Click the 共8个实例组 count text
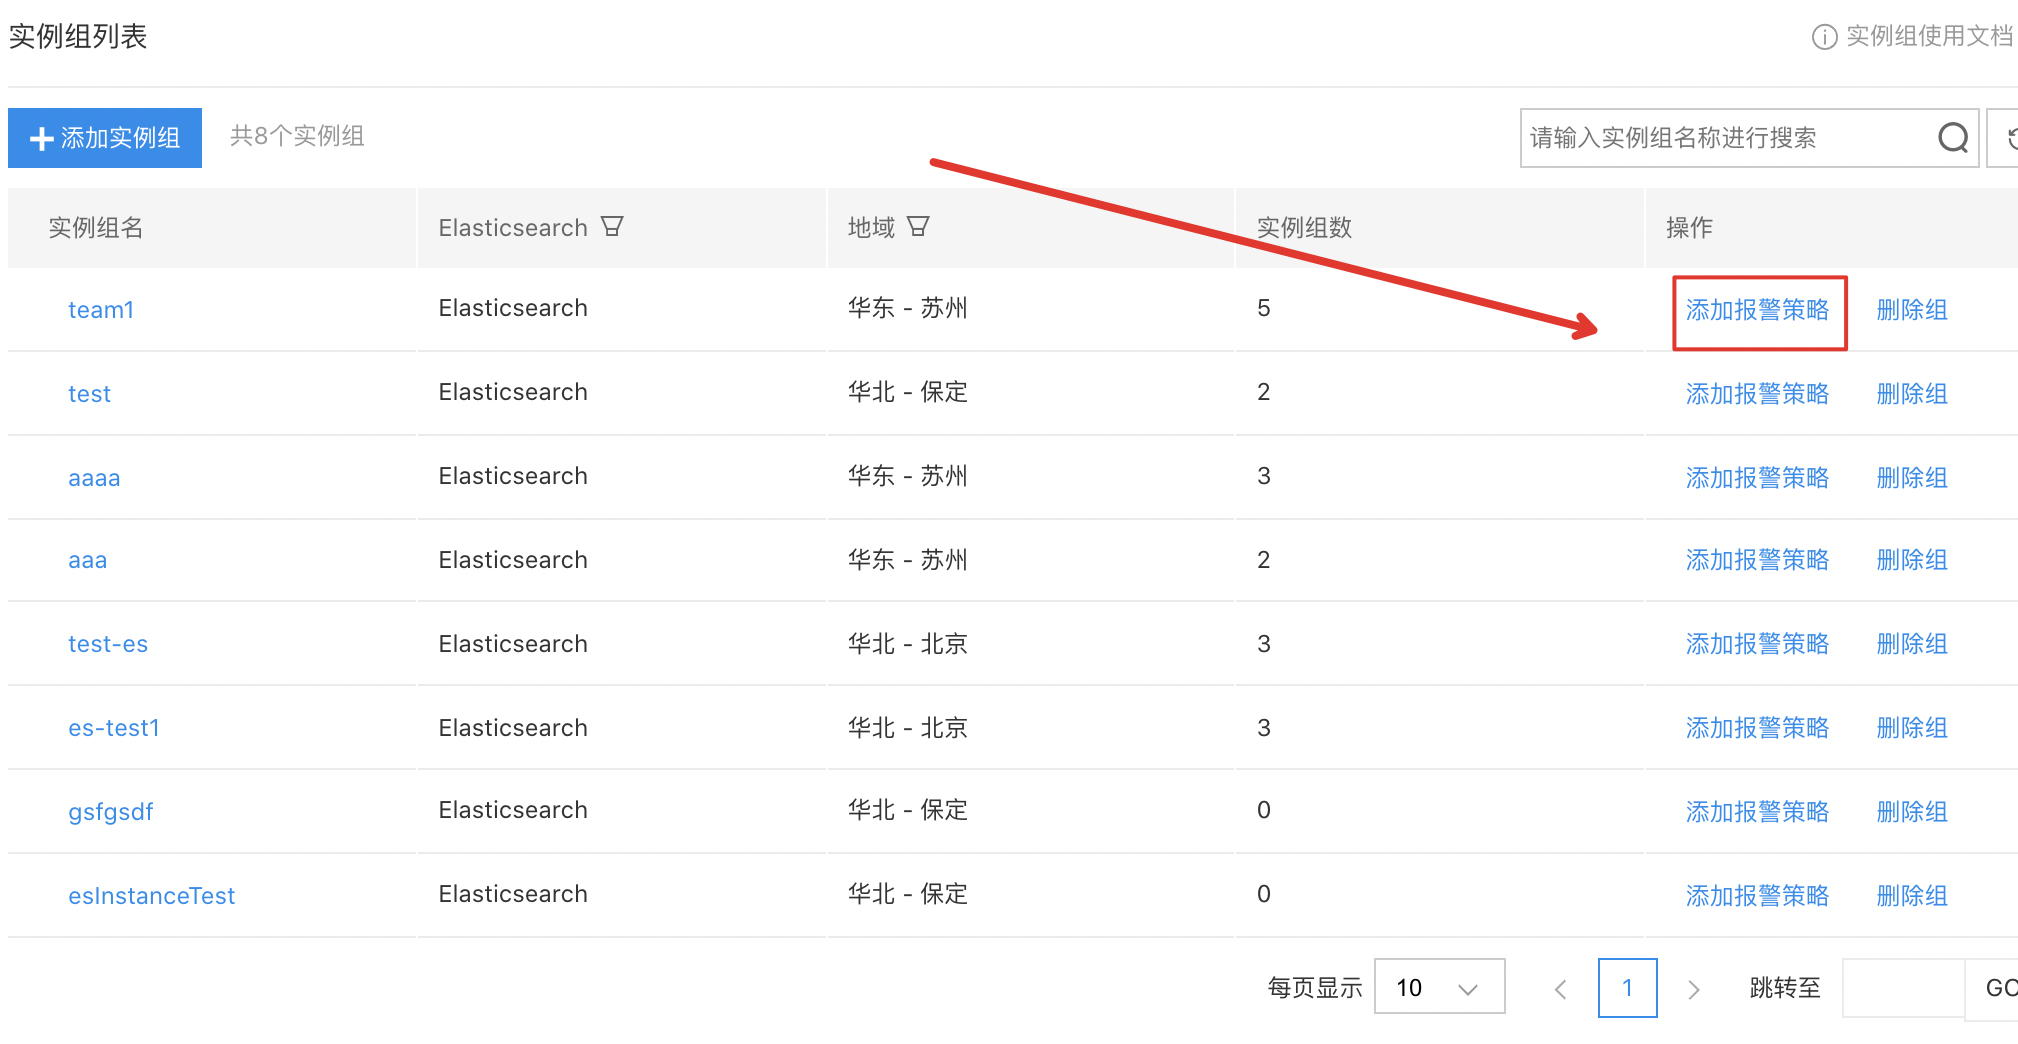The image size is (2018, 1044). pyautogui.click(x=297, y=136)
